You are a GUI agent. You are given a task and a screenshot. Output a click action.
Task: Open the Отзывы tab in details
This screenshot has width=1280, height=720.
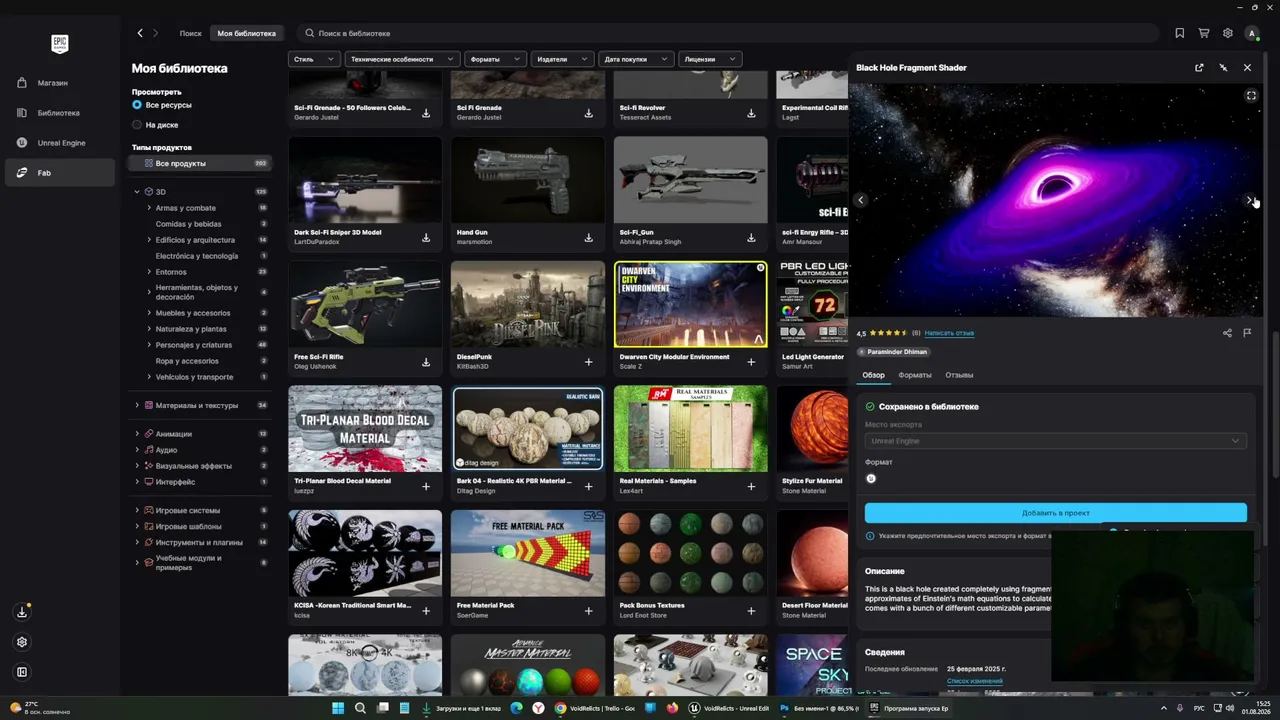(959, 375)
